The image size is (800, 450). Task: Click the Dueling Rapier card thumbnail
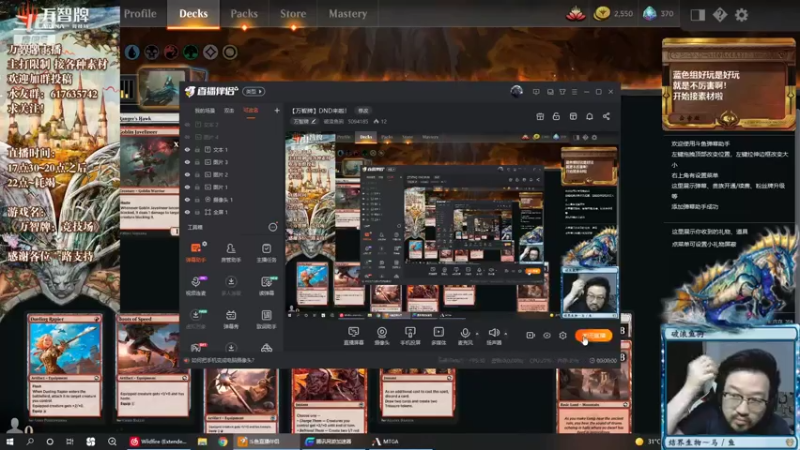pos(64,365)
